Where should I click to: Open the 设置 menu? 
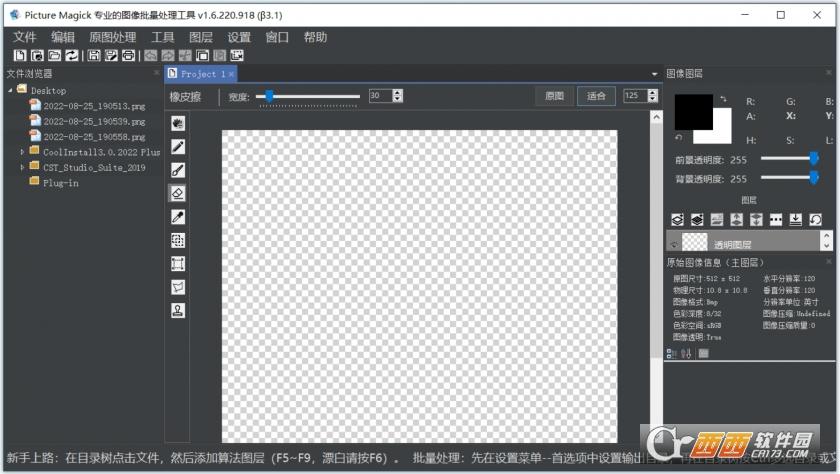tap(239, 37)
